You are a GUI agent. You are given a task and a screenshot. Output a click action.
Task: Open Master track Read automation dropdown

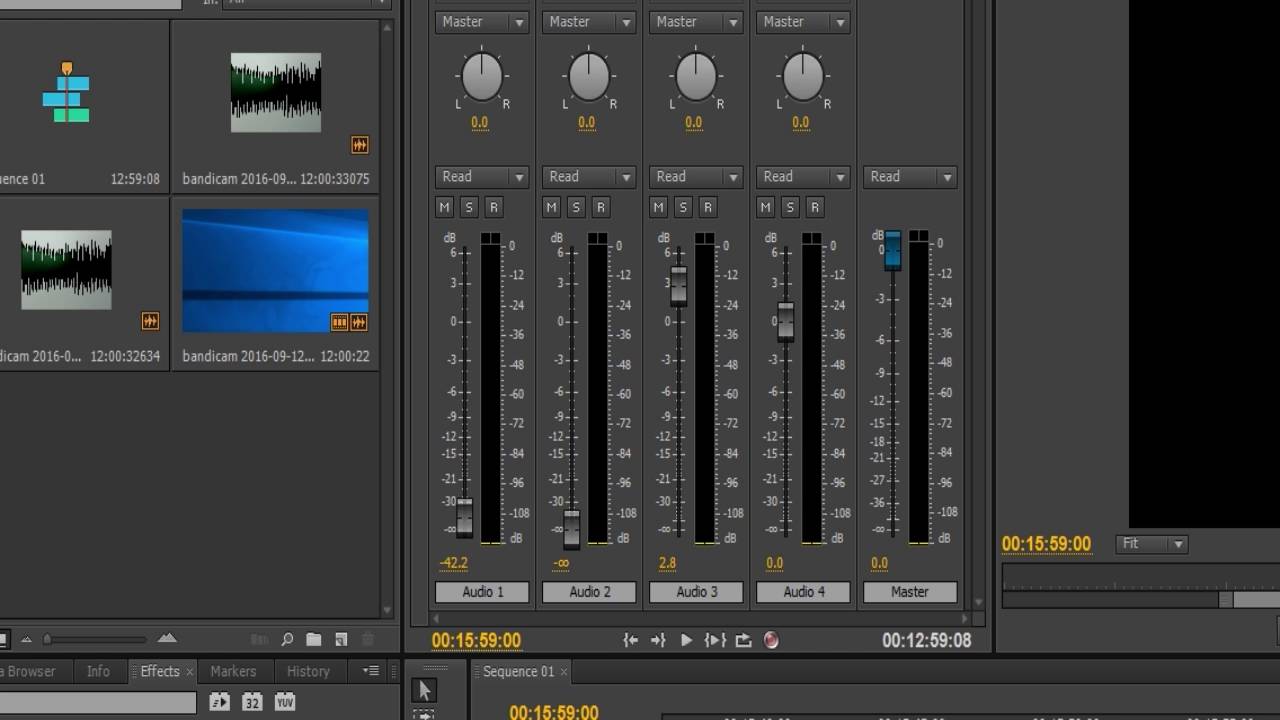click(x=910, y=177)
